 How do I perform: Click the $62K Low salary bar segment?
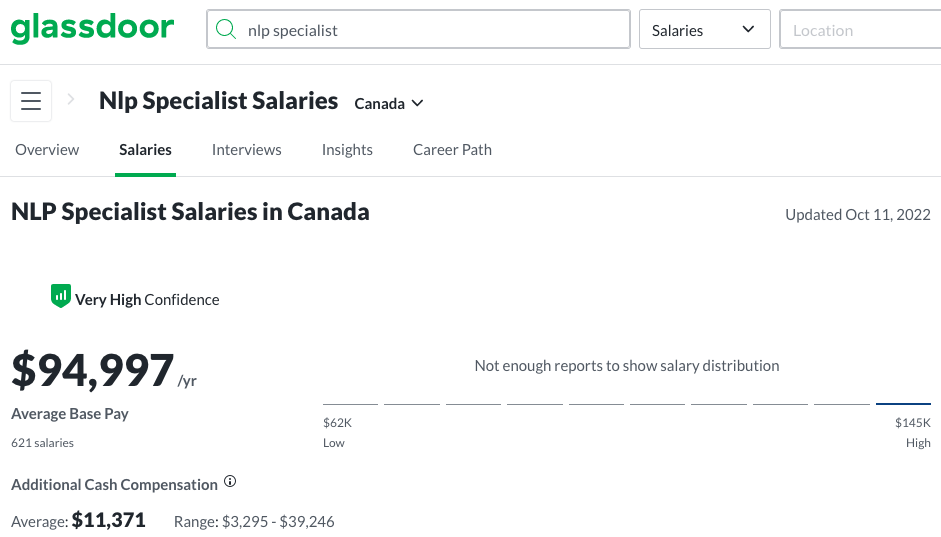(350, 404)
